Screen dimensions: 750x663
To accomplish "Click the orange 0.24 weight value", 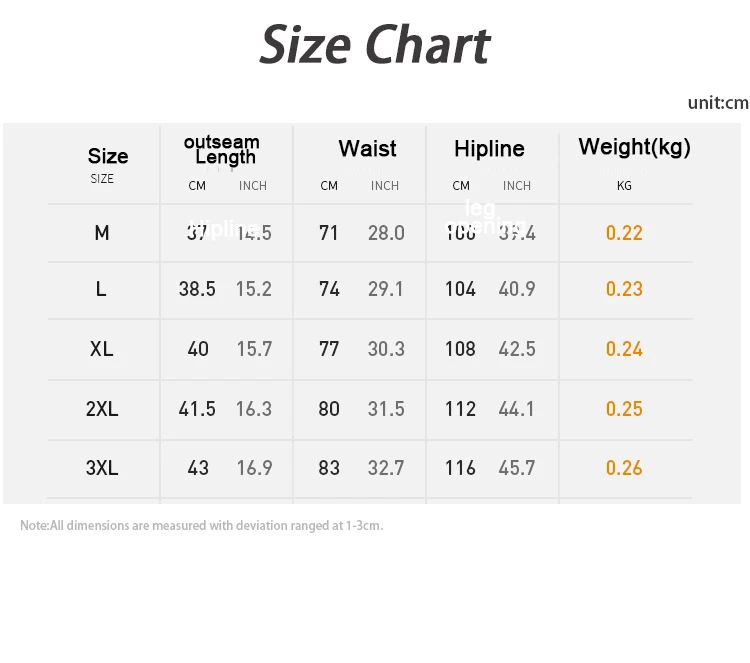I will pos(624,349).
